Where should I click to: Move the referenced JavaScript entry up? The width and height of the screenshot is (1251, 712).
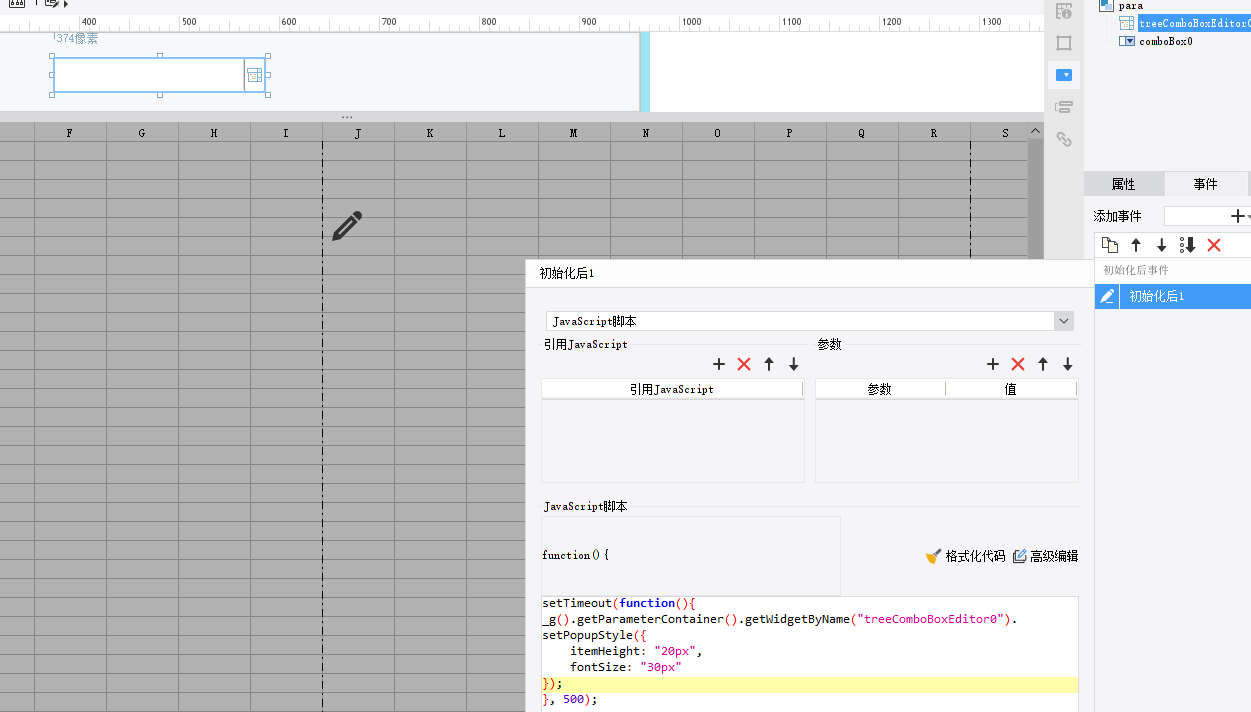[769, 364]
